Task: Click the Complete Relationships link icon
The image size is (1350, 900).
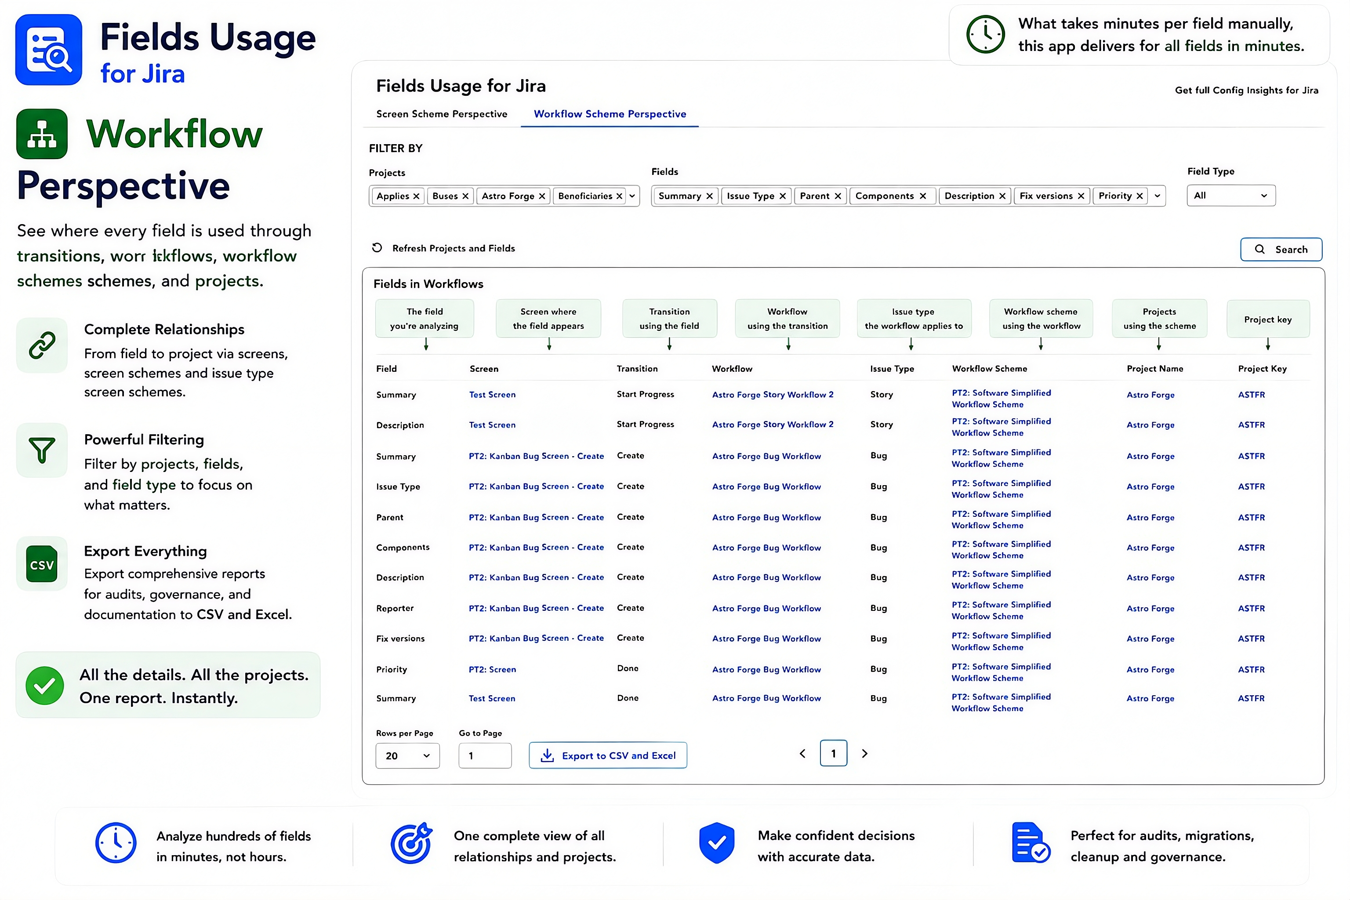Action: tap(42, 346)
